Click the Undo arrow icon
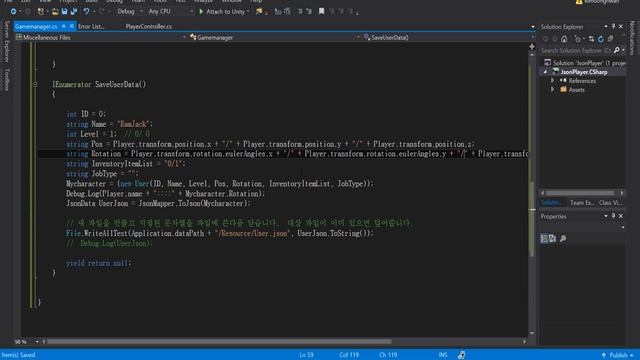This screenshot has width=640, height=360. point(86,11)
